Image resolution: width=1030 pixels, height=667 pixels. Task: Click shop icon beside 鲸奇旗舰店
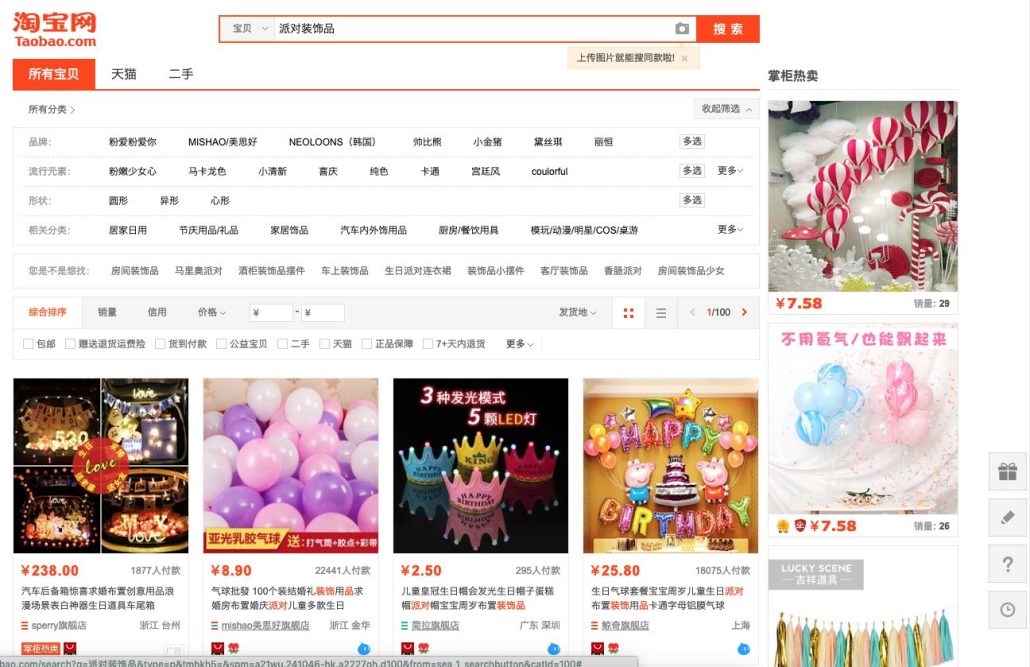[594, 626]
